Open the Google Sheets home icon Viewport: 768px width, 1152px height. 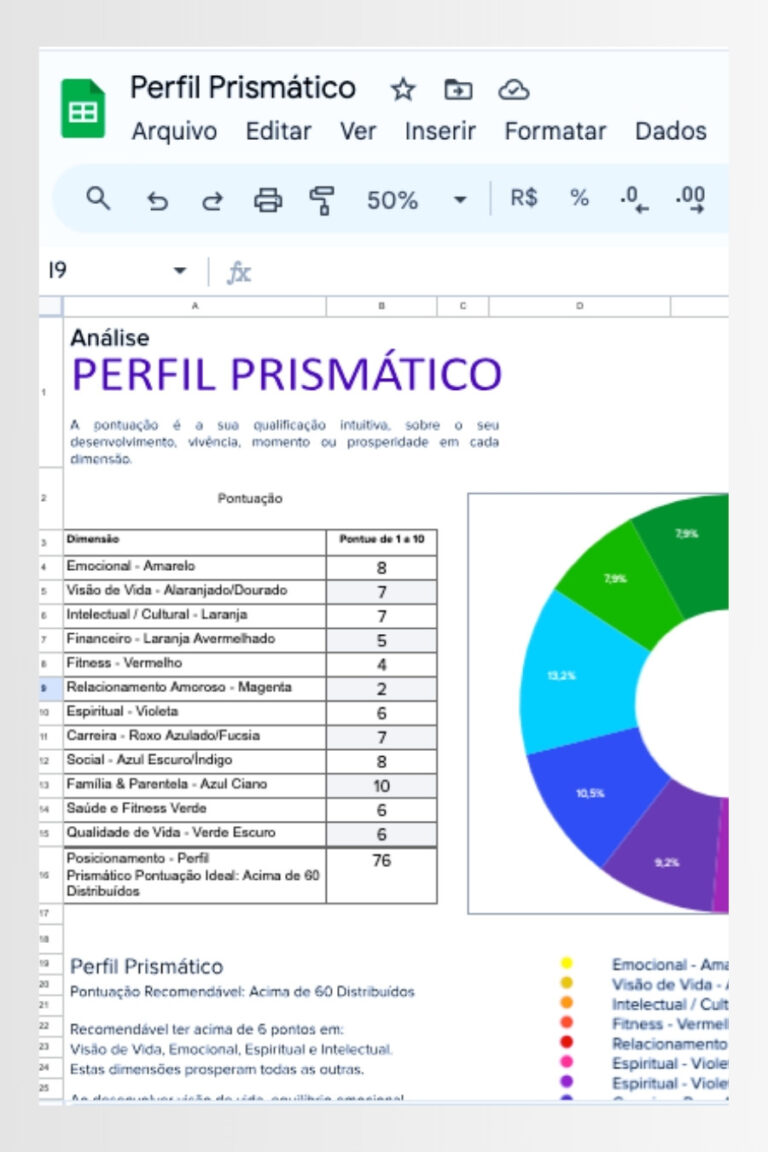point(82,109)
